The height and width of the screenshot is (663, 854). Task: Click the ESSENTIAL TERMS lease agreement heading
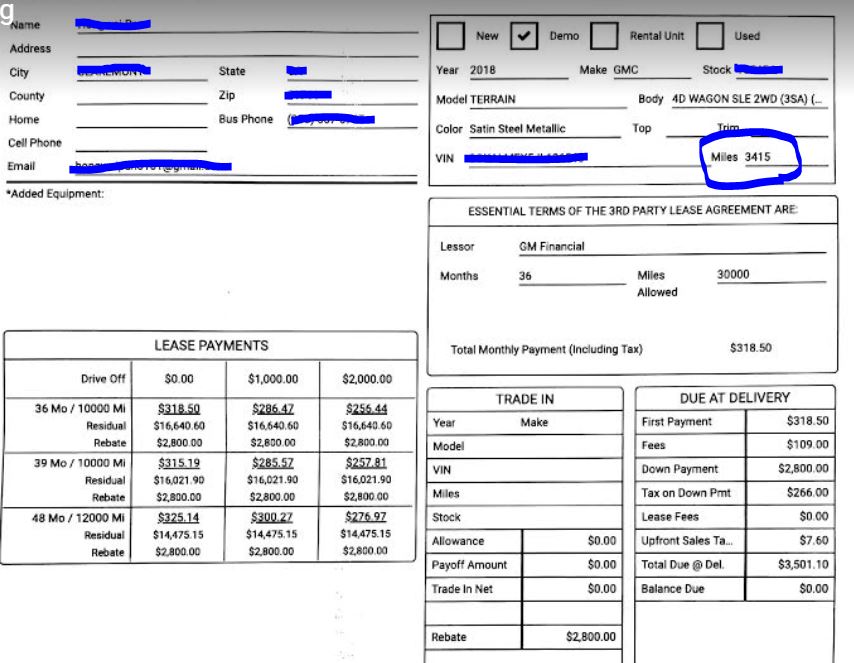coord(632,211)
